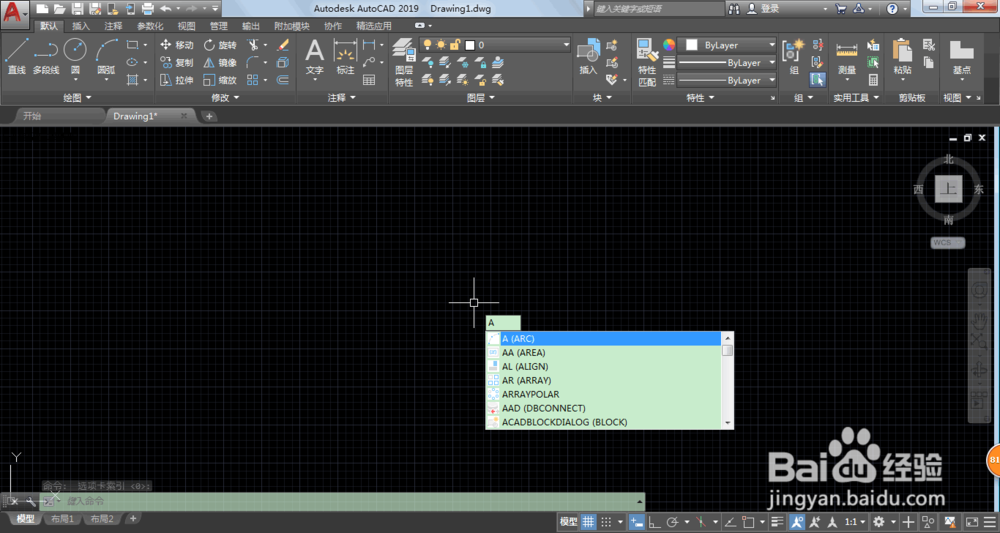The width and height of the screenshot is (1000, 533).
Task: Click the 复制 (Copy) tool
Action: point(177,62)
